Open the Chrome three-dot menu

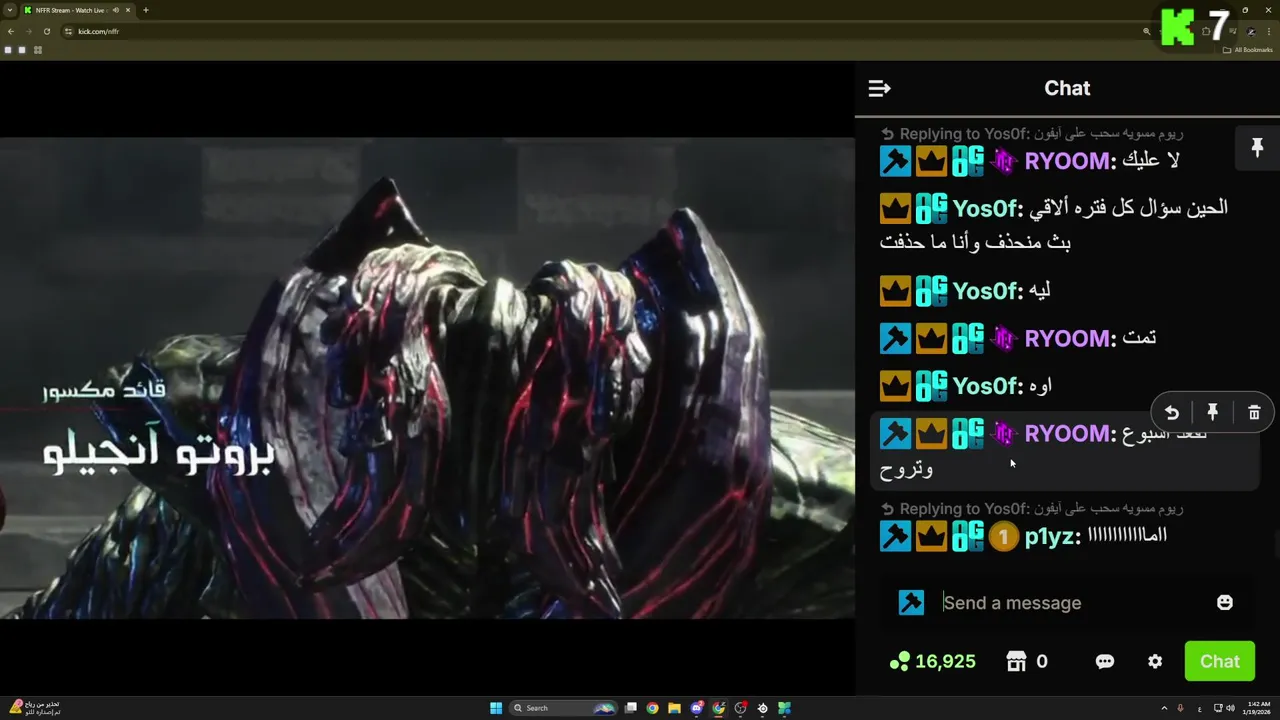coord(1269,31)
